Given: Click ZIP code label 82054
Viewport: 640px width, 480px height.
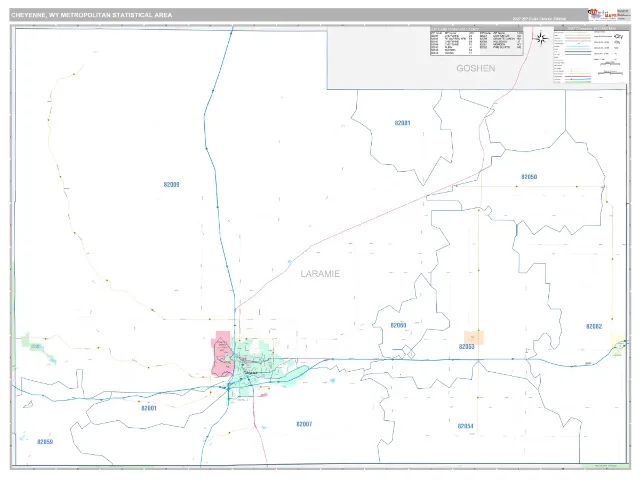Looking at the screenshot, I should (x=465, y=426).
